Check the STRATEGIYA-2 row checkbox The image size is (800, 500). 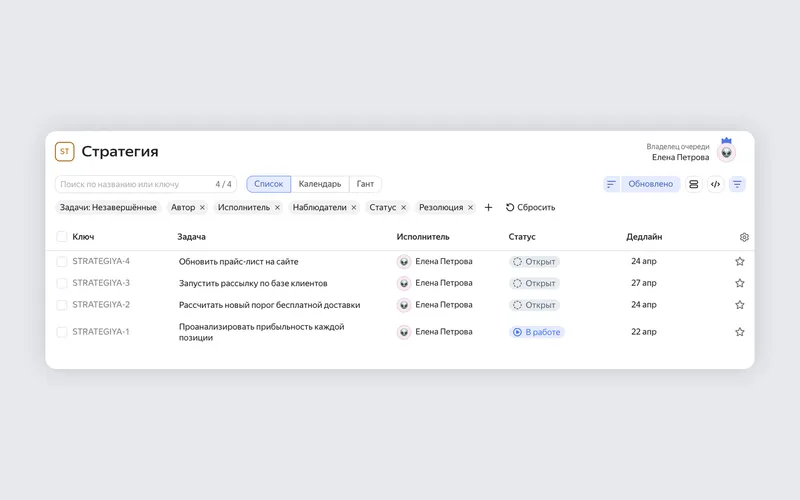[62, 305]
